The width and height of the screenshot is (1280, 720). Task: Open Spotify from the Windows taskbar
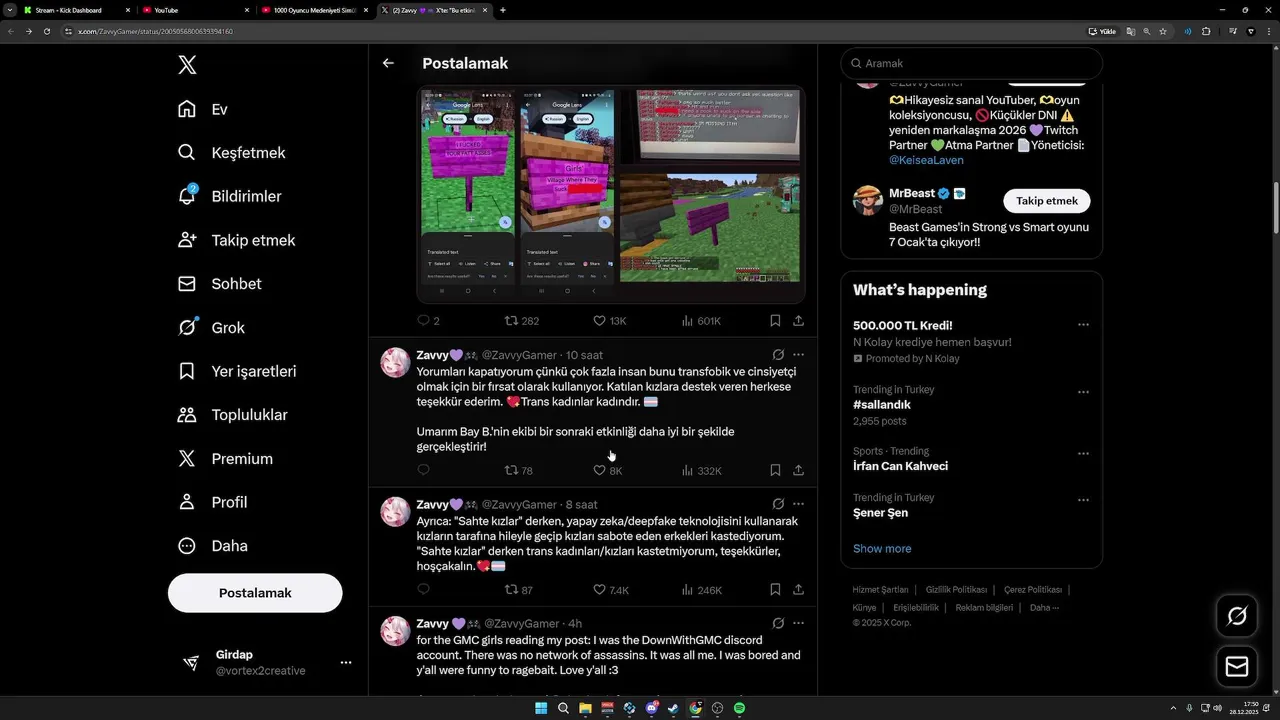pos(739,708)
